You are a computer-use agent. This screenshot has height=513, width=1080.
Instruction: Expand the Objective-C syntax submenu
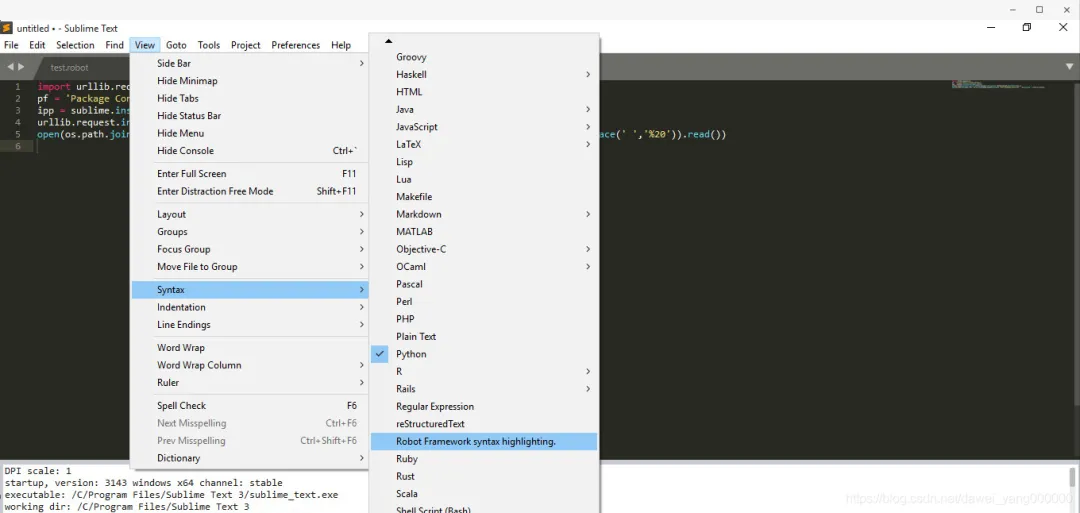pyautogui.click(x=484, y=249)
